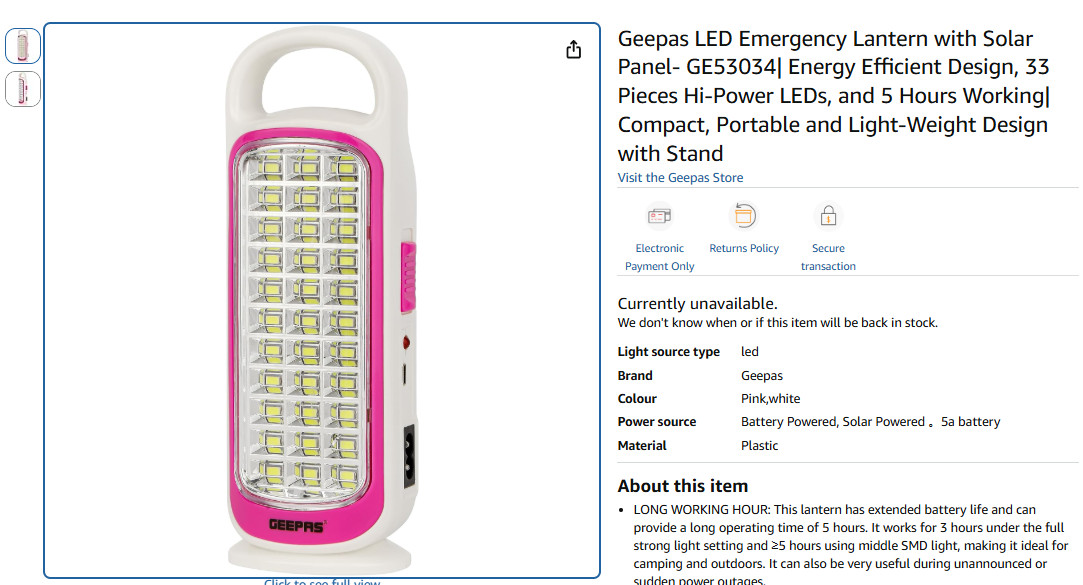Click the Geepas LED Emergency Lantern product title
Image resolution: width=1083 pixels, height=585 pixels.
click(x=834, y=95)
